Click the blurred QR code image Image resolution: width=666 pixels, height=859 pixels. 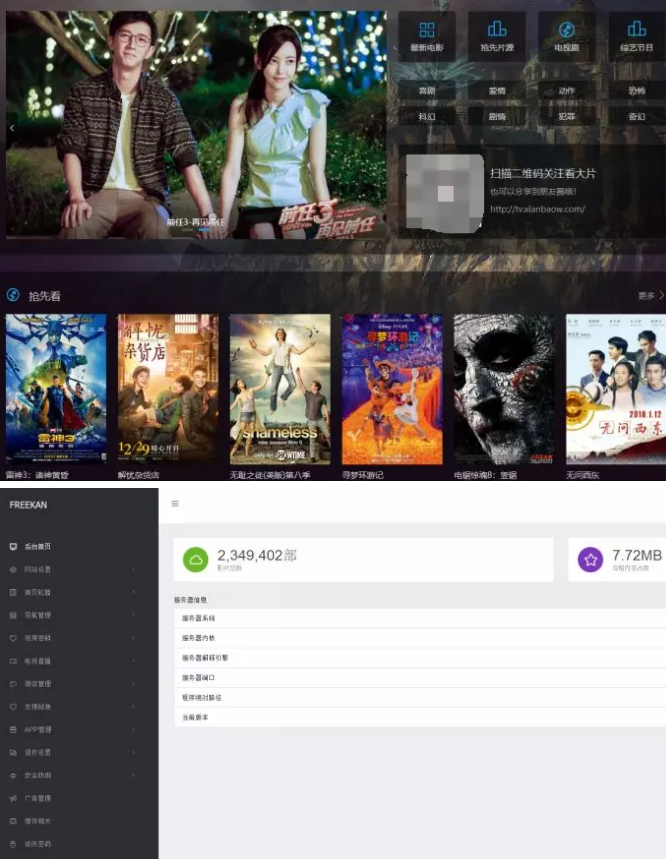(445, 193)
